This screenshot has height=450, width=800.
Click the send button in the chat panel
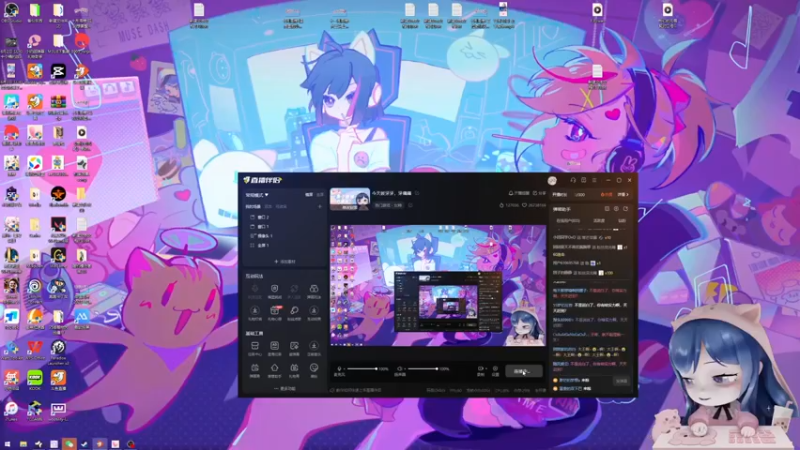click(x=621, y=381)
